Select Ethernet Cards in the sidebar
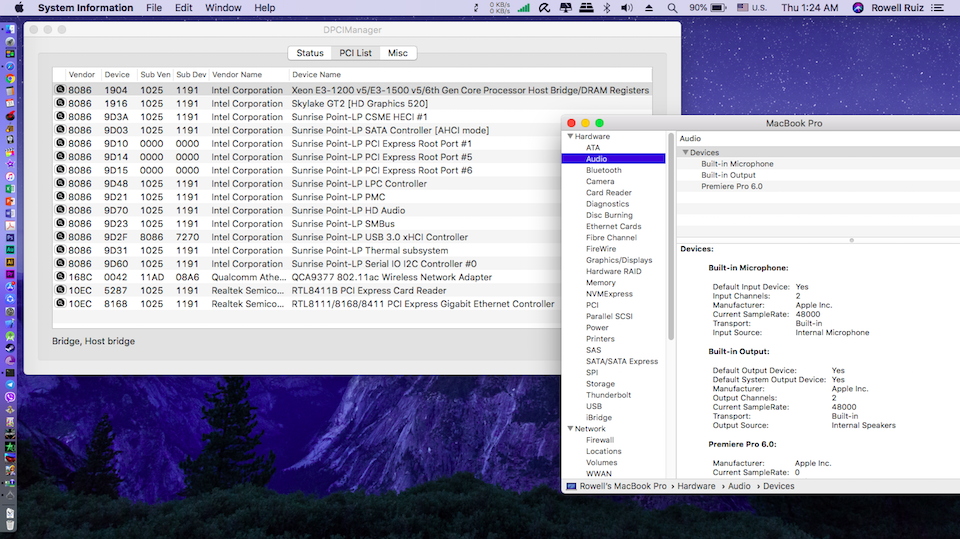The height and width of the screenshot is (539, 960). tap(613, 226)
